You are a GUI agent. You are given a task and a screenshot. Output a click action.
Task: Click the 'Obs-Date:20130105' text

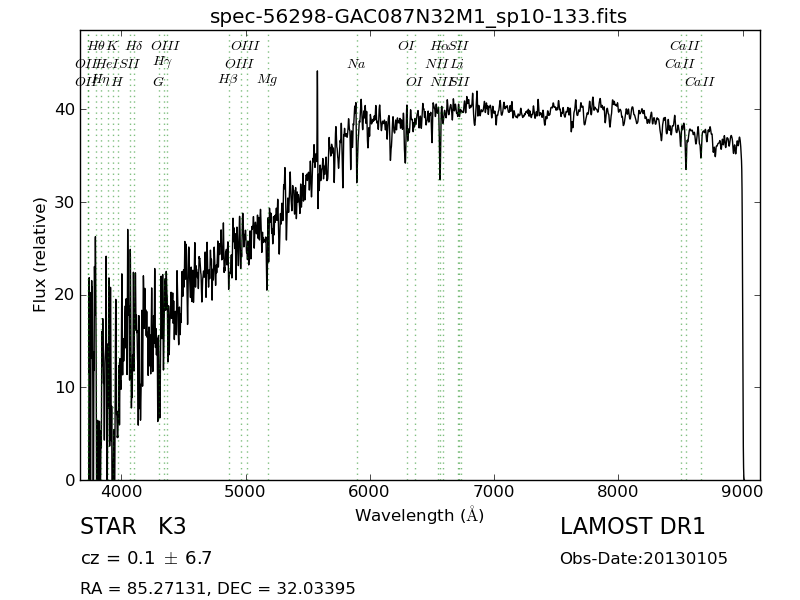coord(644,559)
